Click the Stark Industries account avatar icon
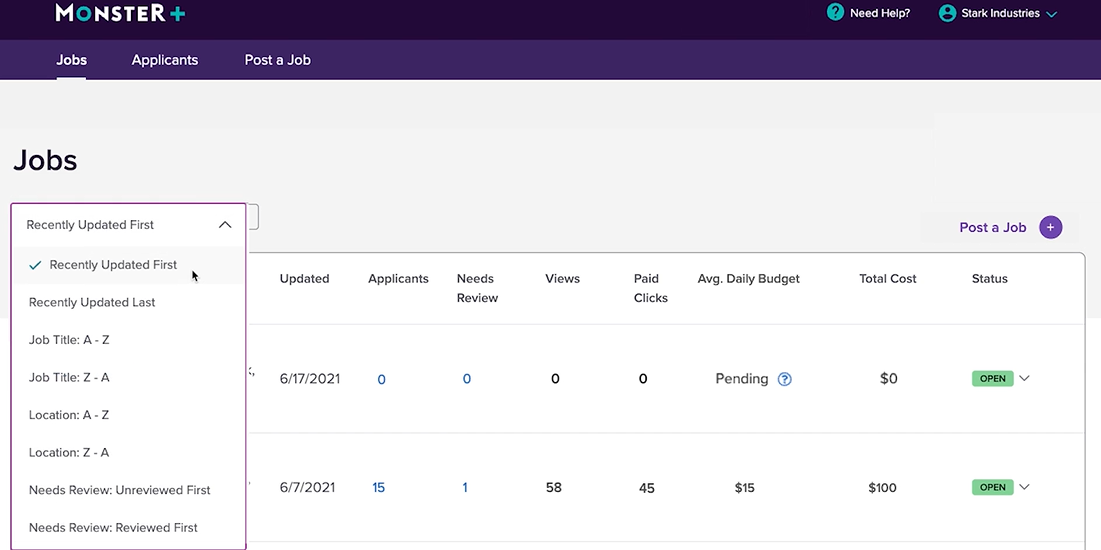 click(x=947, y=13)
